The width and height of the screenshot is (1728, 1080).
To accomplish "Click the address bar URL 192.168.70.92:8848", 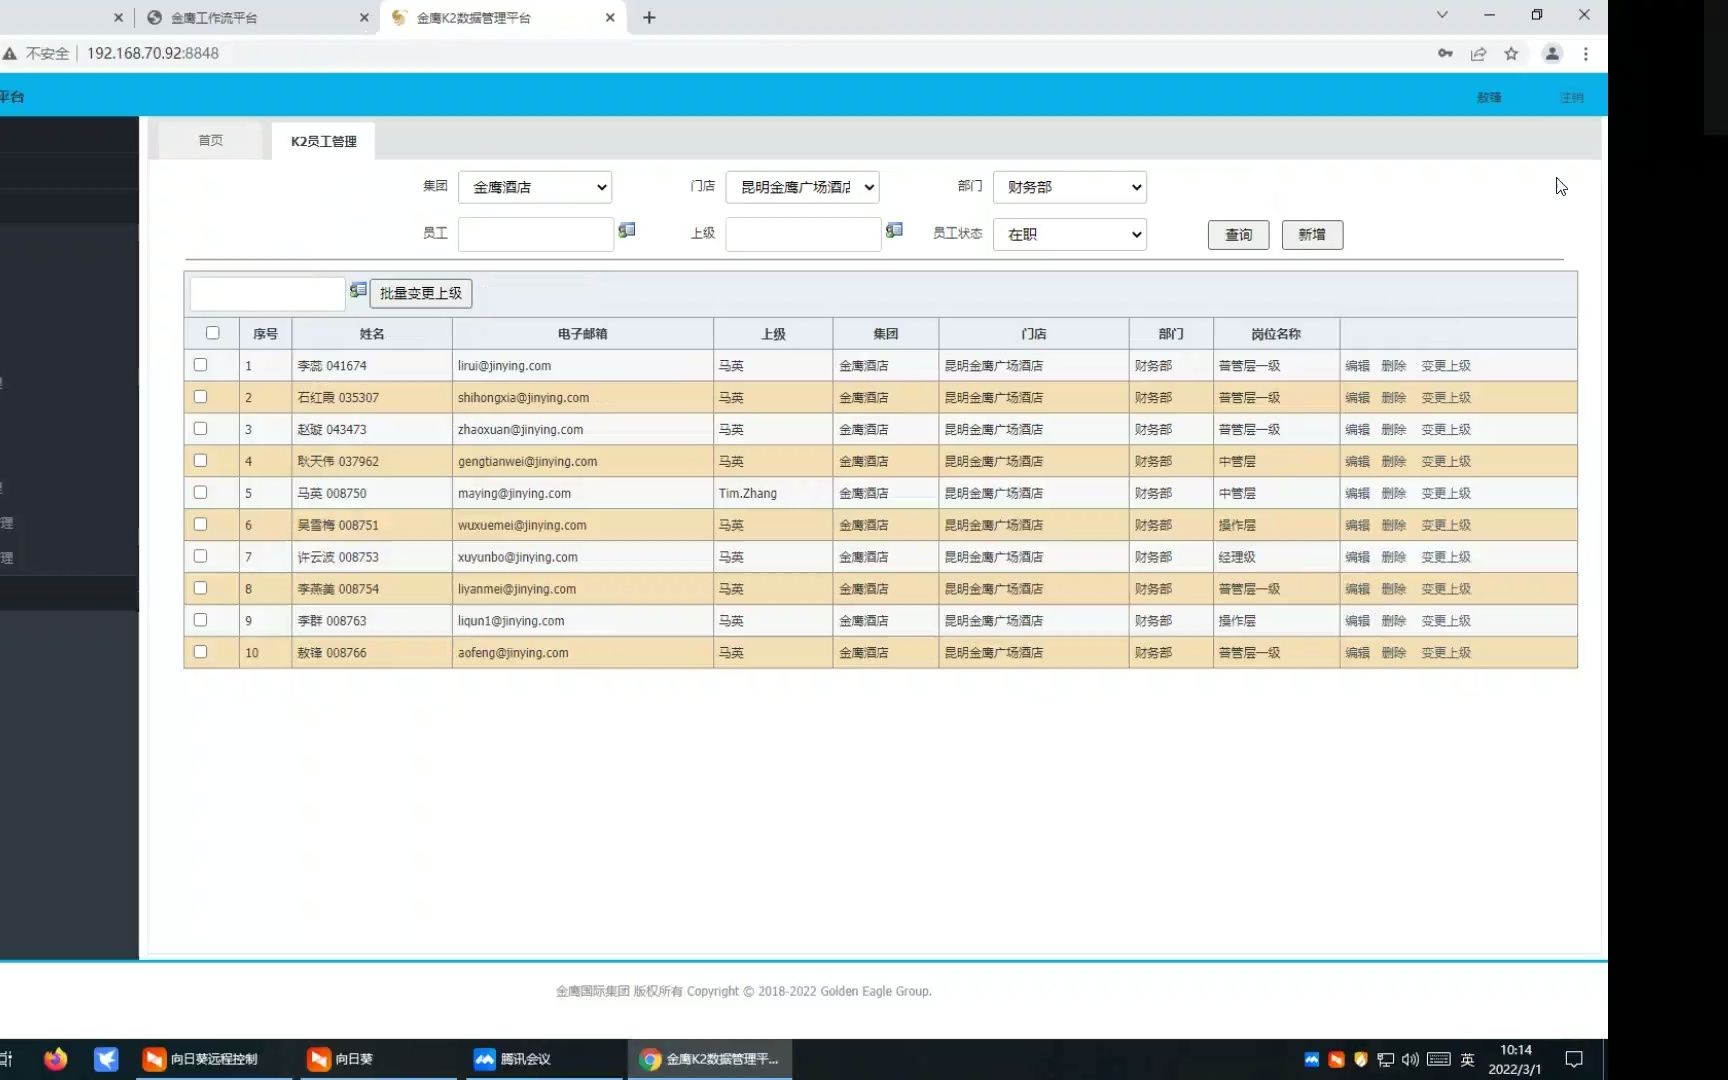I will click(x=152, y=53).
